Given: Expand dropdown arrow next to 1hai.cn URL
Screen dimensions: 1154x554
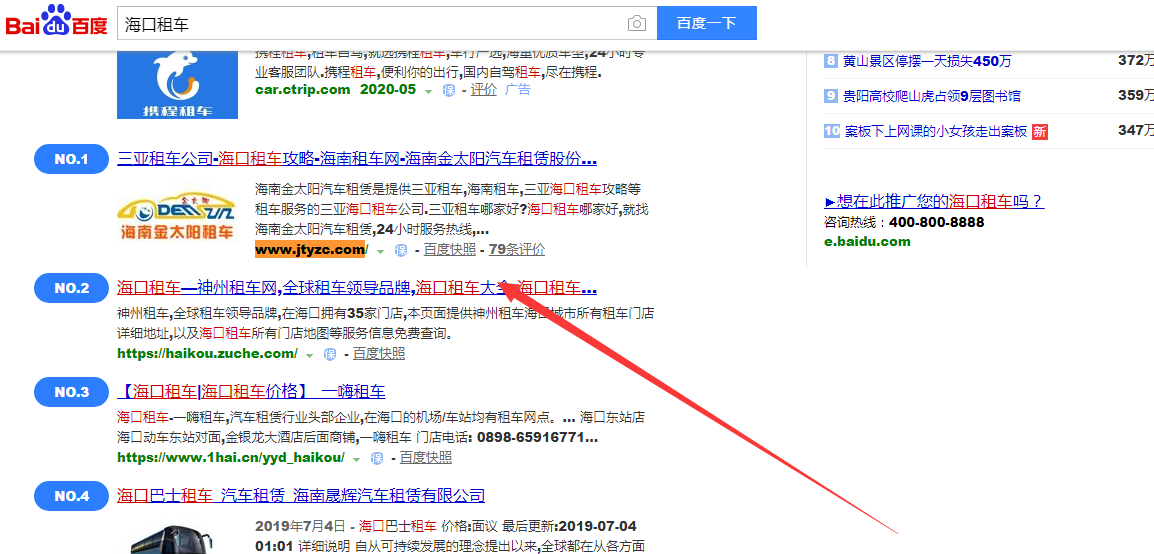Looking at the screenshot, I should click(x=357, y=459).
